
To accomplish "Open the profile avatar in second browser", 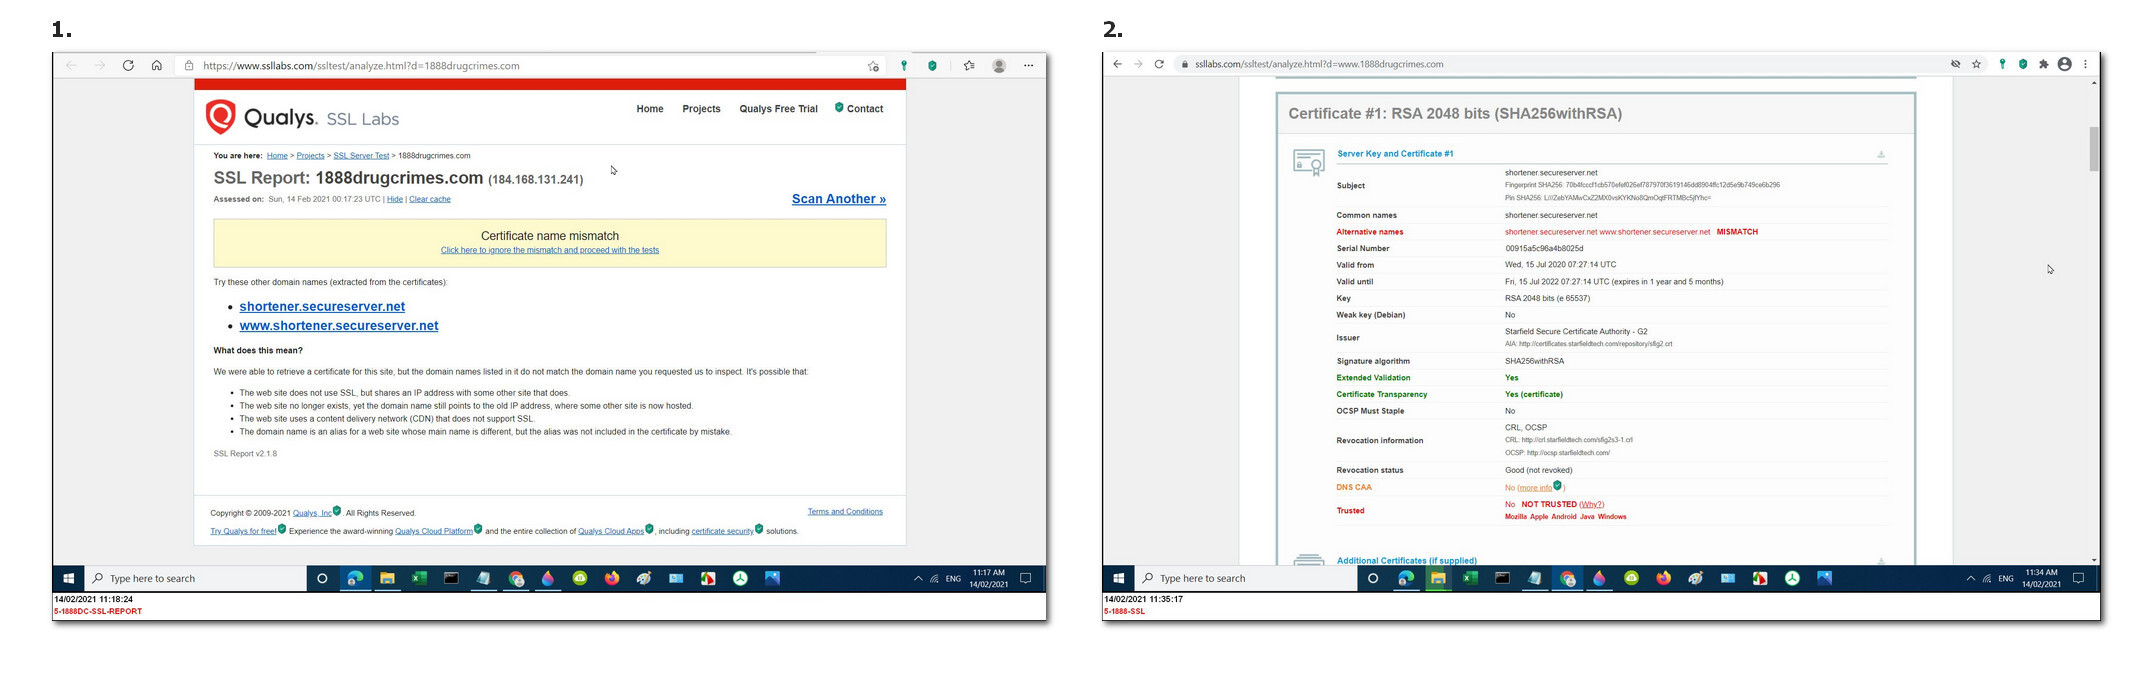I will 2064,64.
